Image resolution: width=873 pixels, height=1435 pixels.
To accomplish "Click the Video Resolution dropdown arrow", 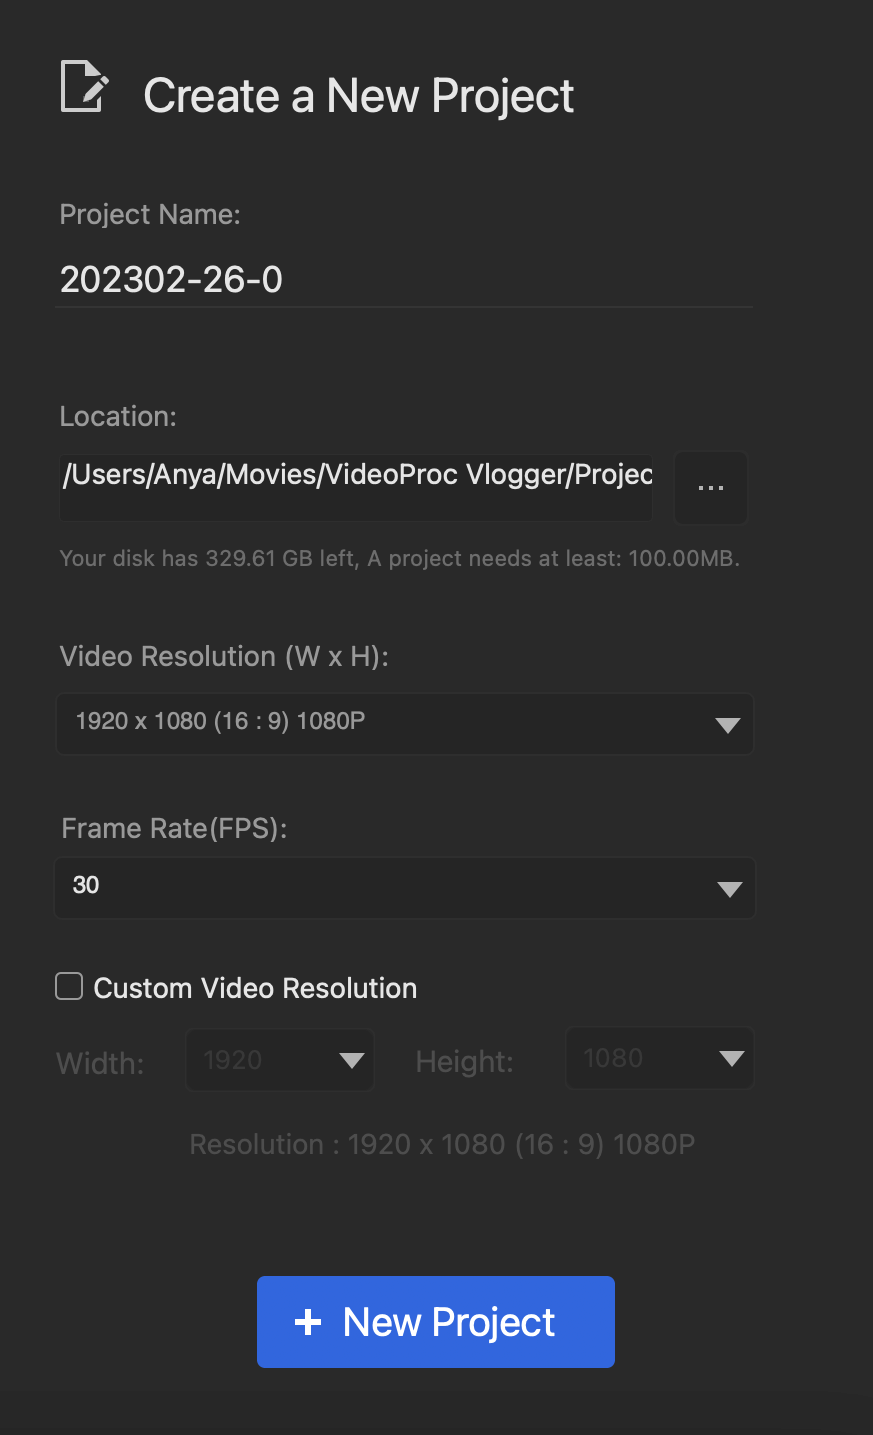I will [x=728, y=725].
